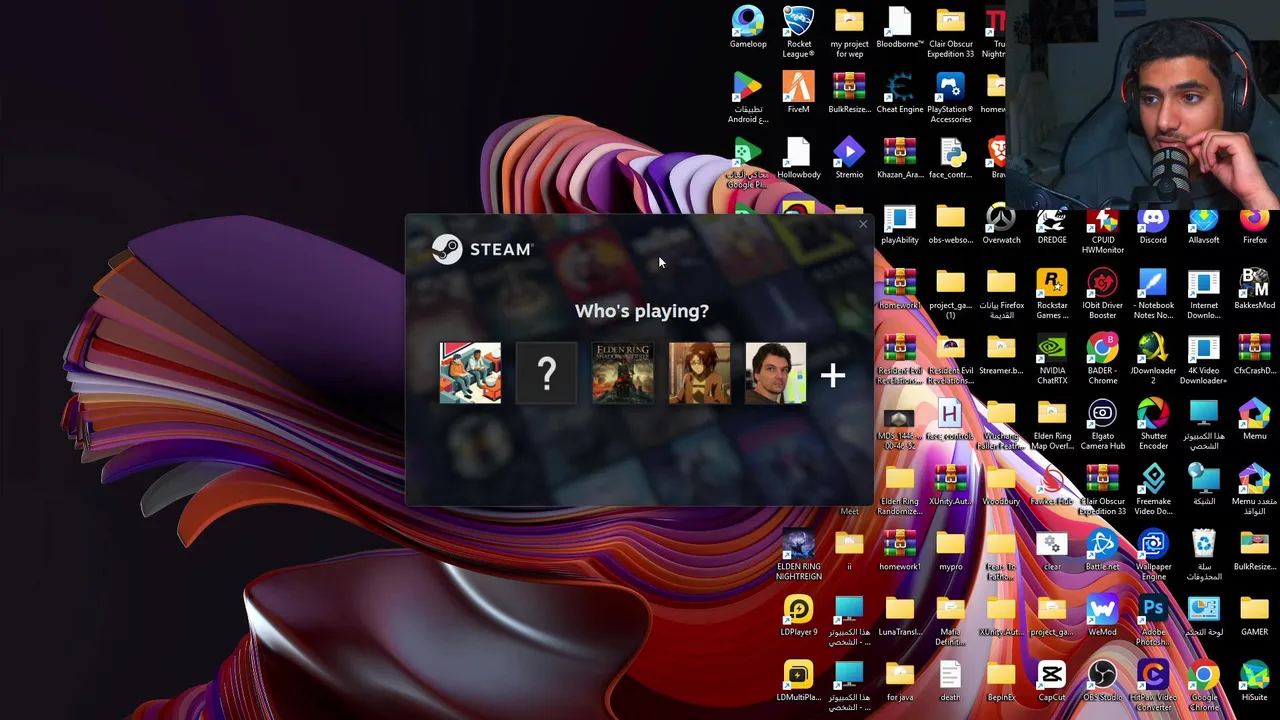
Task: Open Shutter Encoder
Action: coord(1153,424)
